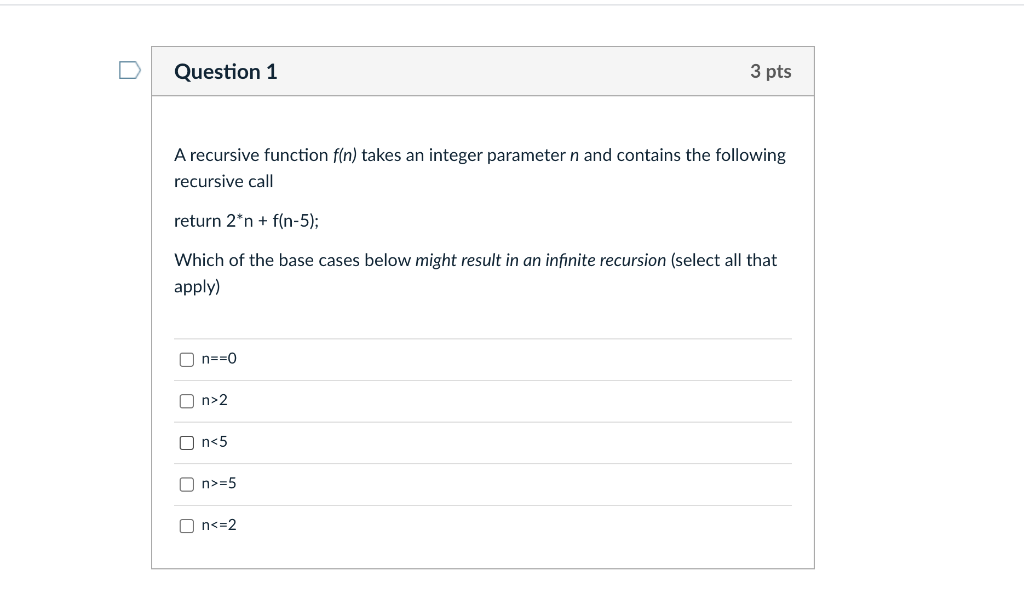The image size is (1024, 611).
Task: Click the answer text n==0
Action: coord(218,359)
